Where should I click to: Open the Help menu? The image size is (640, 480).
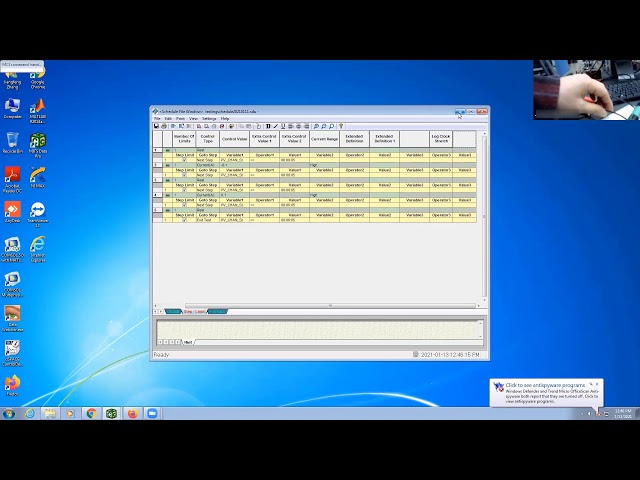coord(225,118)
